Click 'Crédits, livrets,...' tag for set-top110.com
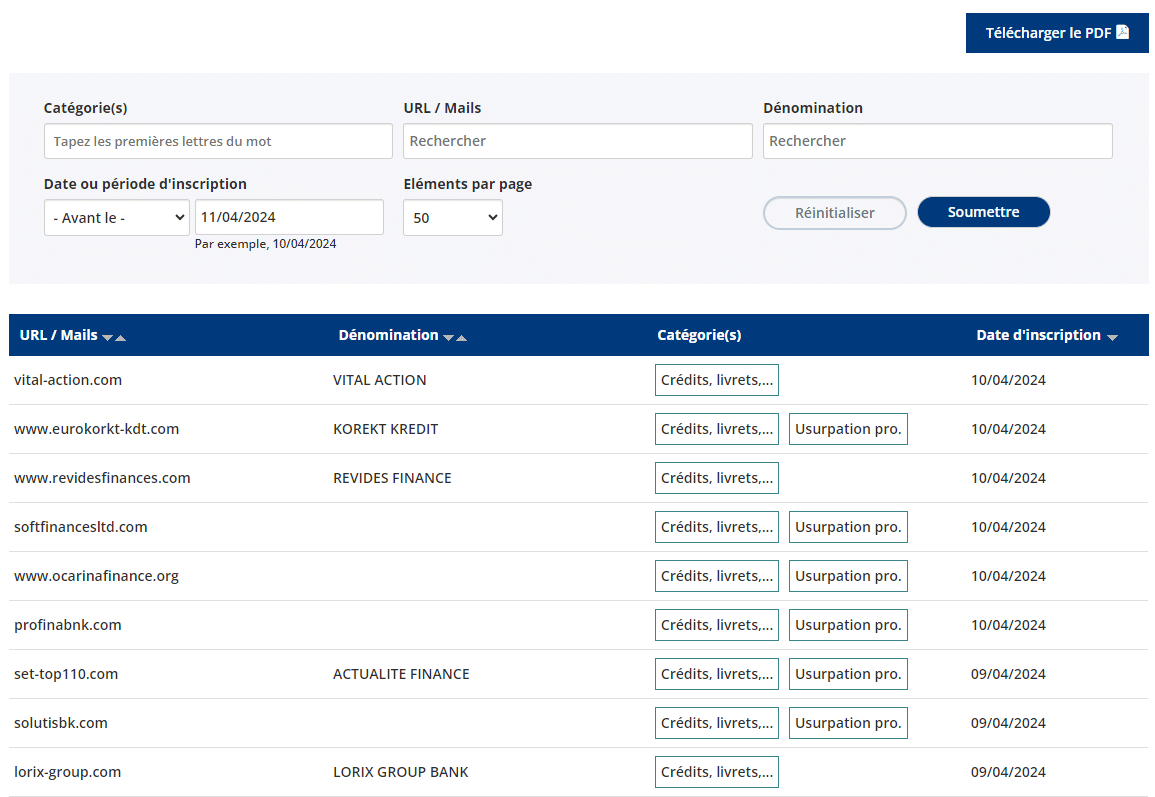Viewport: 1155px width, 797px height. (x=717, y=674)
